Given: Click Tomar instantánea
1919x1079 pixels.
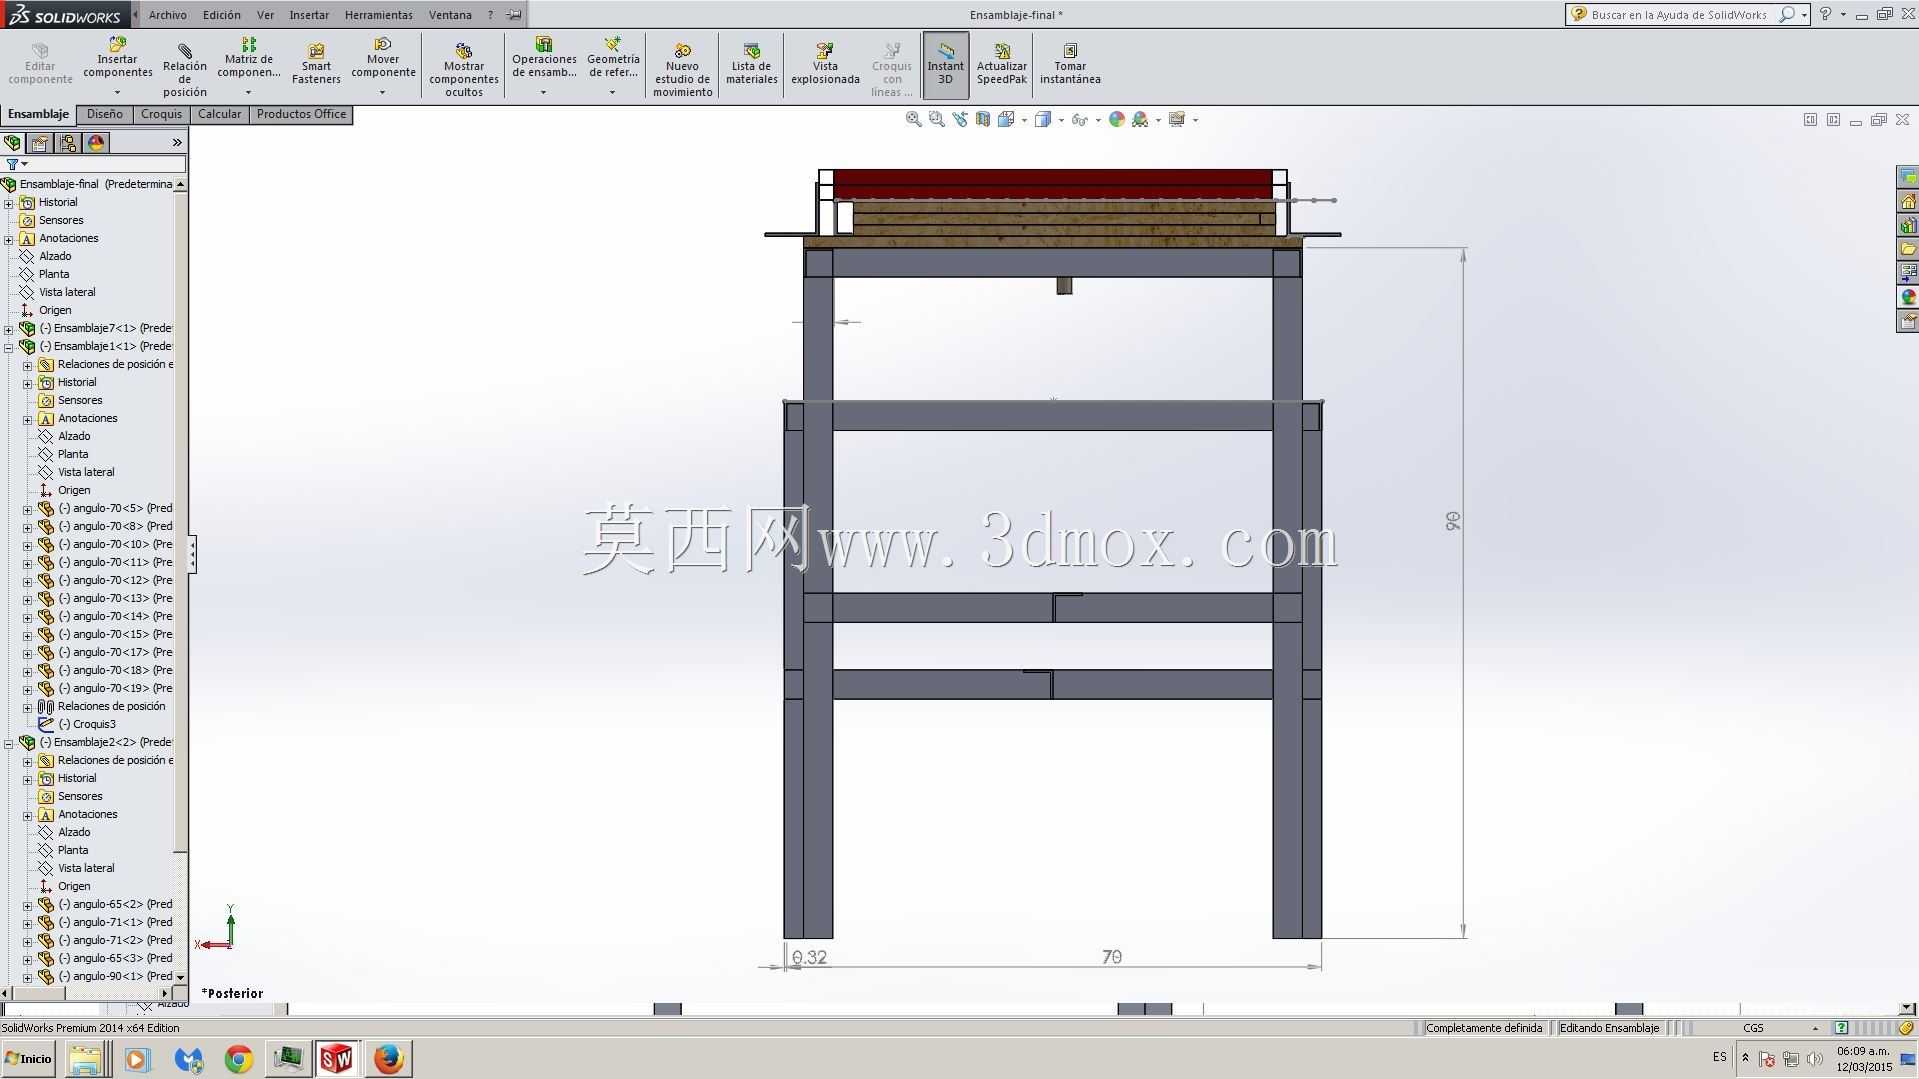Looking at the screenshot, I should coord(1070,64).
